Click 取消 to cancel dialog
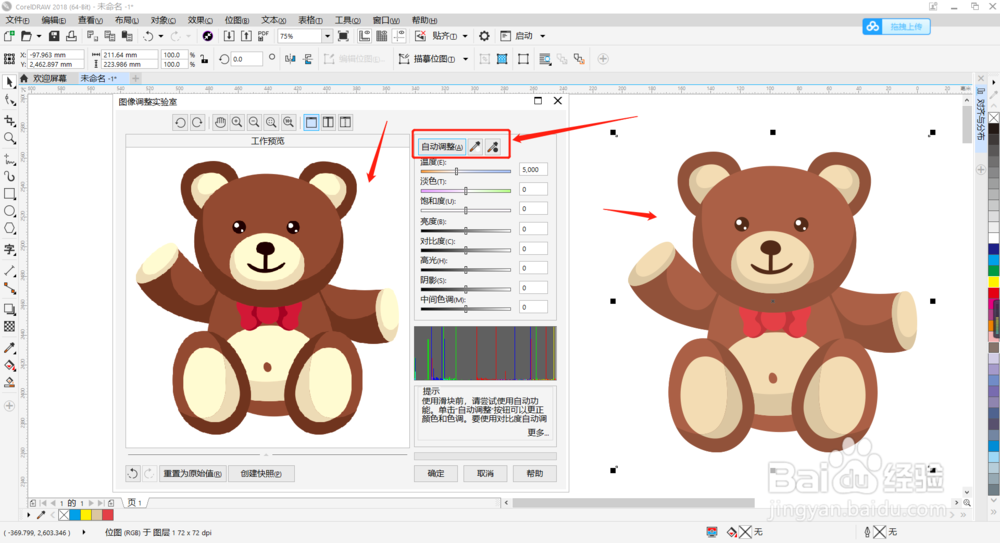 (x=485, y=473)
